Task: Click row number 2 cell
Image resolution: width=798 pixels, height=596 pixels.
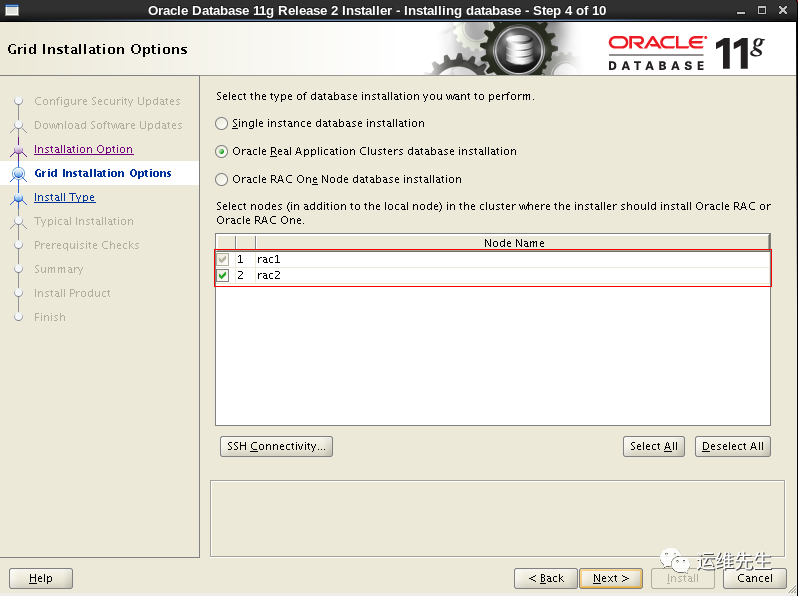Action: click(245, 275)
